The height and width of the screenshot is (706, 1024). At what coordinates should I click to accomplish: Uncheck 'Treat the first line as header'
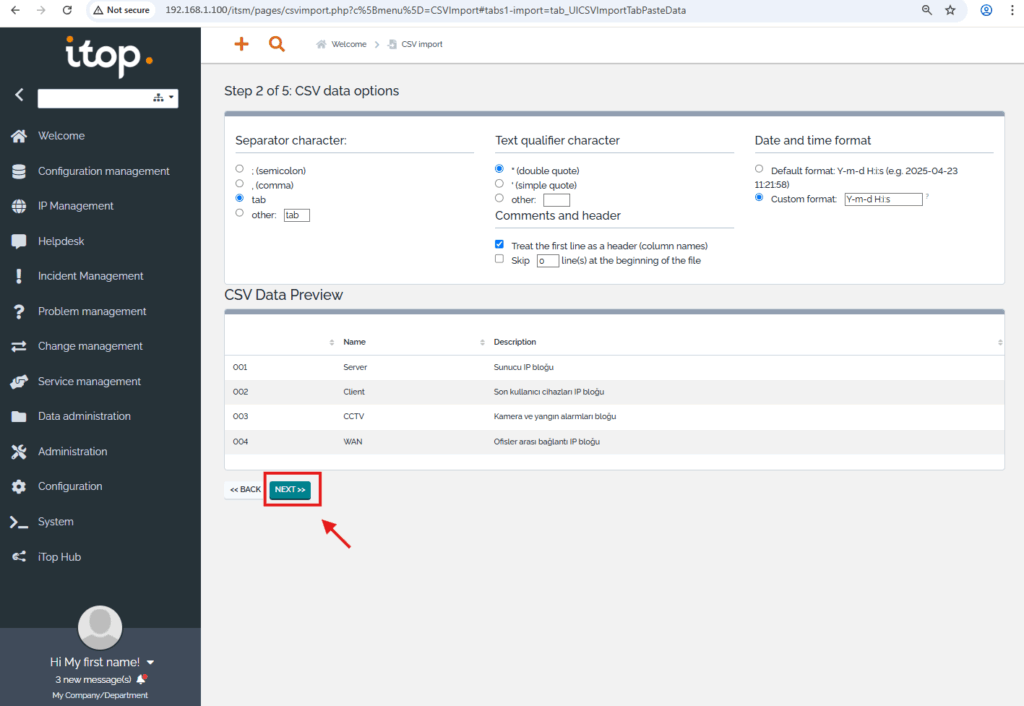pyautogui.click(x=500, y=244)
